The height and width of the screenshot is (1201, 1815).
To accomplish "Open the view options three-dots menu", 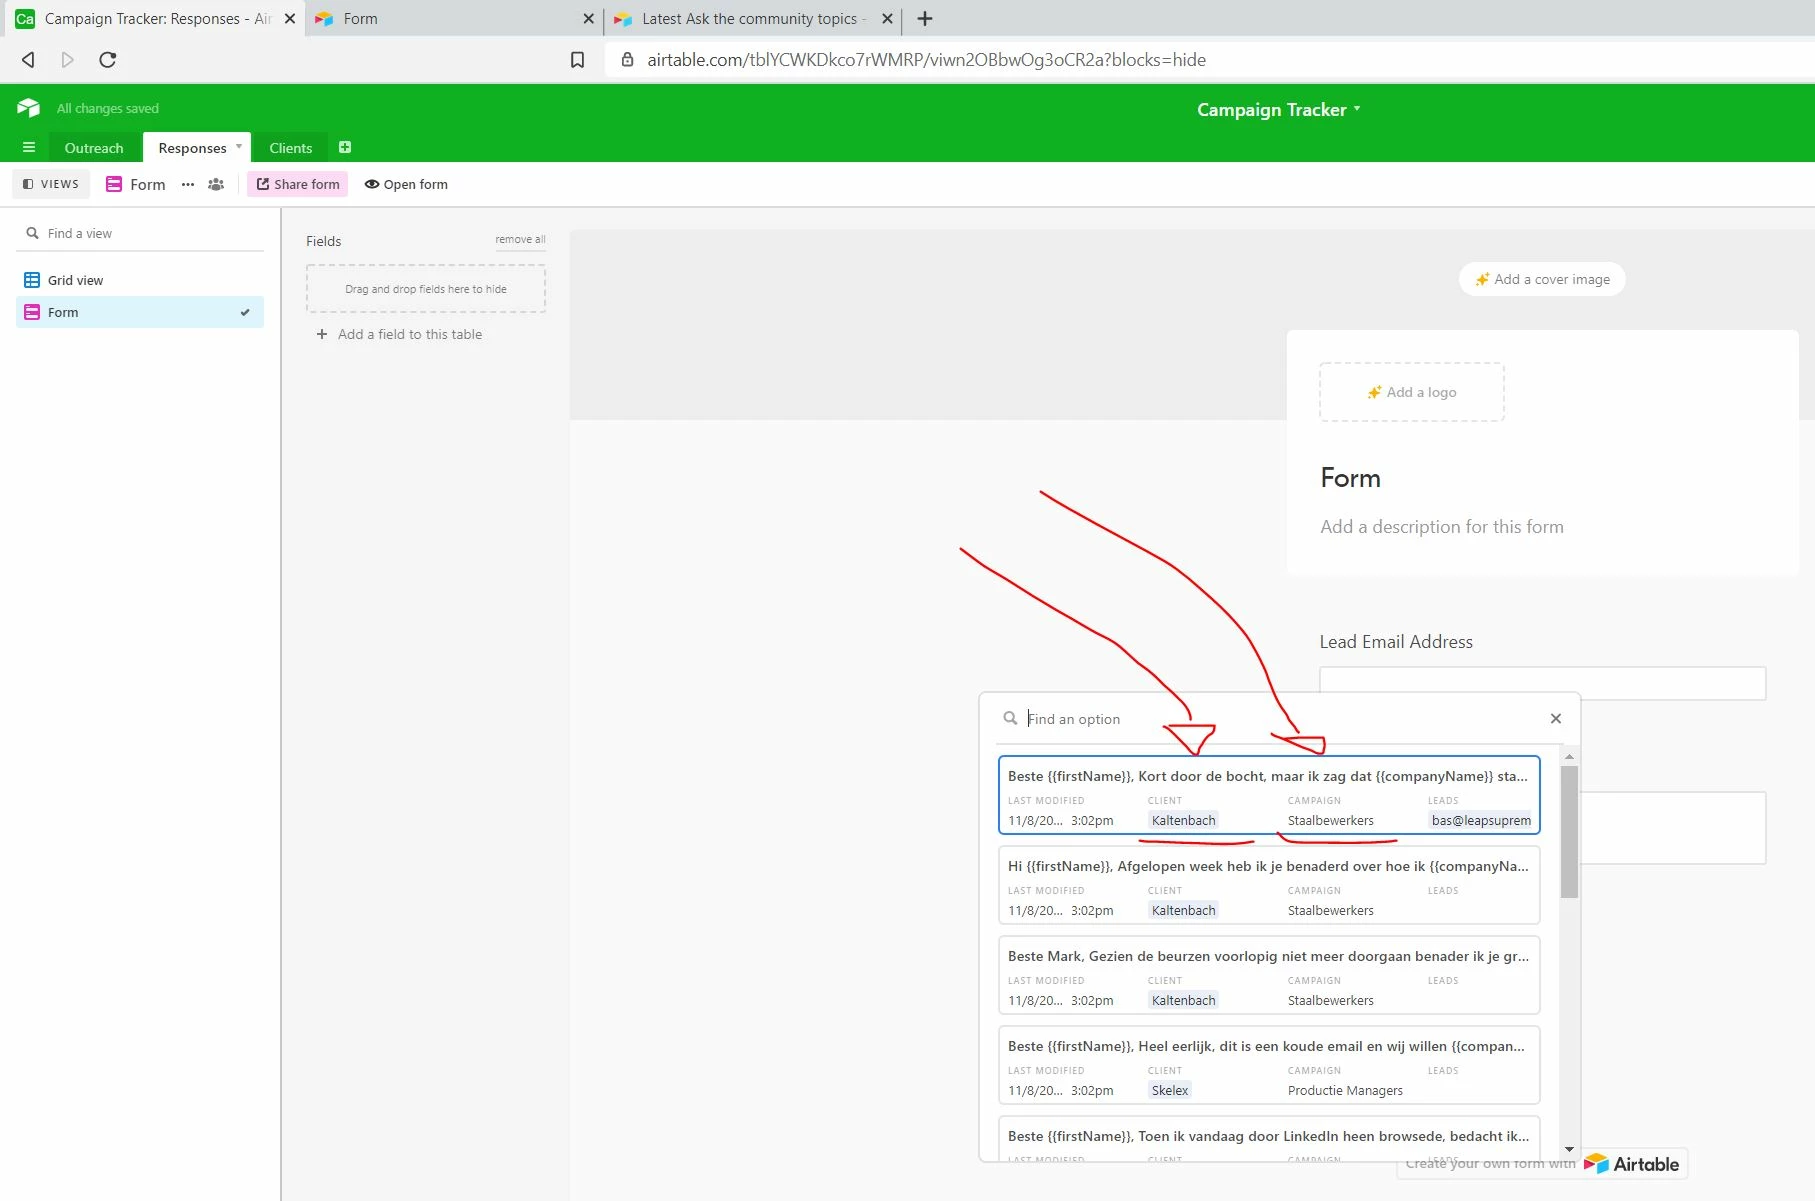I will click(x=188, y=184).
